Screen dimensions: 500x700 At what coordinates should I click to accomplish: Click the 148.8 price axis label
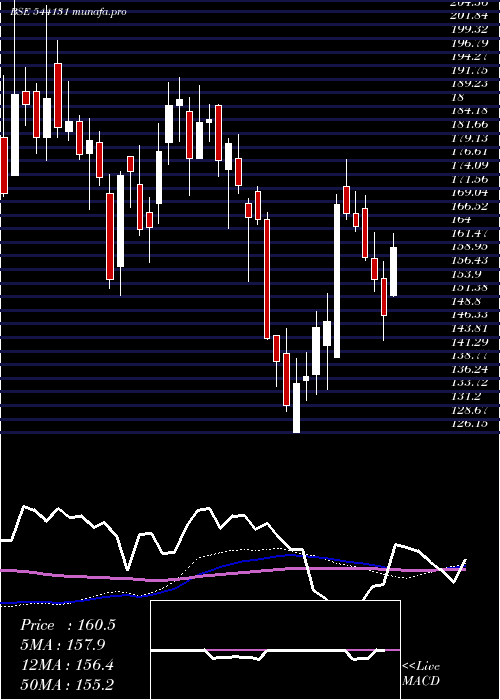[x=467, y=301]
